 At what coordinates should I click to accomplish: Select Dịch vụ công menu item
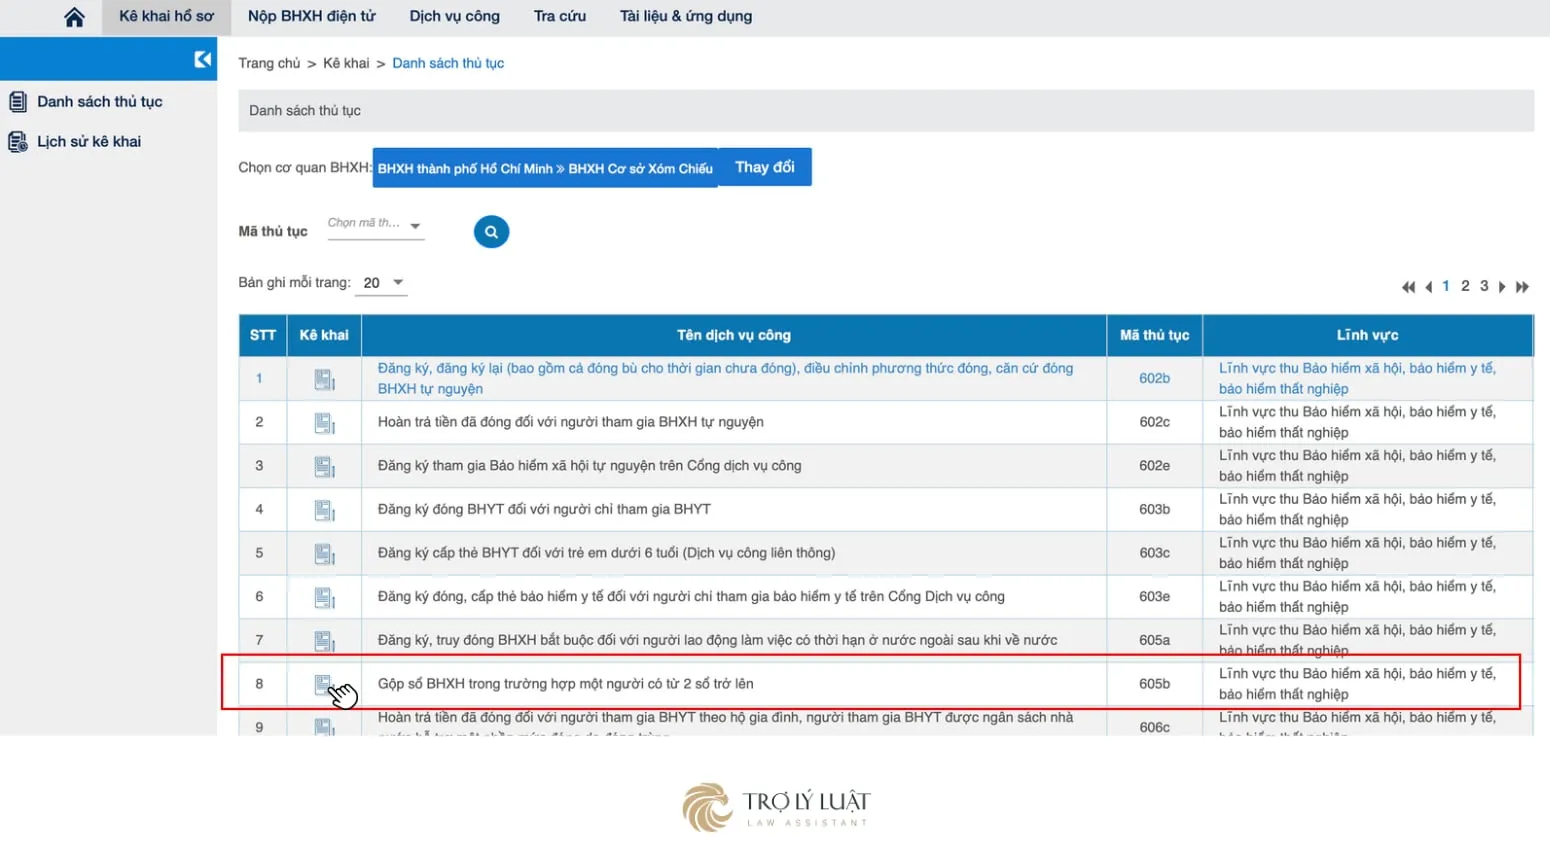tap(454, 17)
